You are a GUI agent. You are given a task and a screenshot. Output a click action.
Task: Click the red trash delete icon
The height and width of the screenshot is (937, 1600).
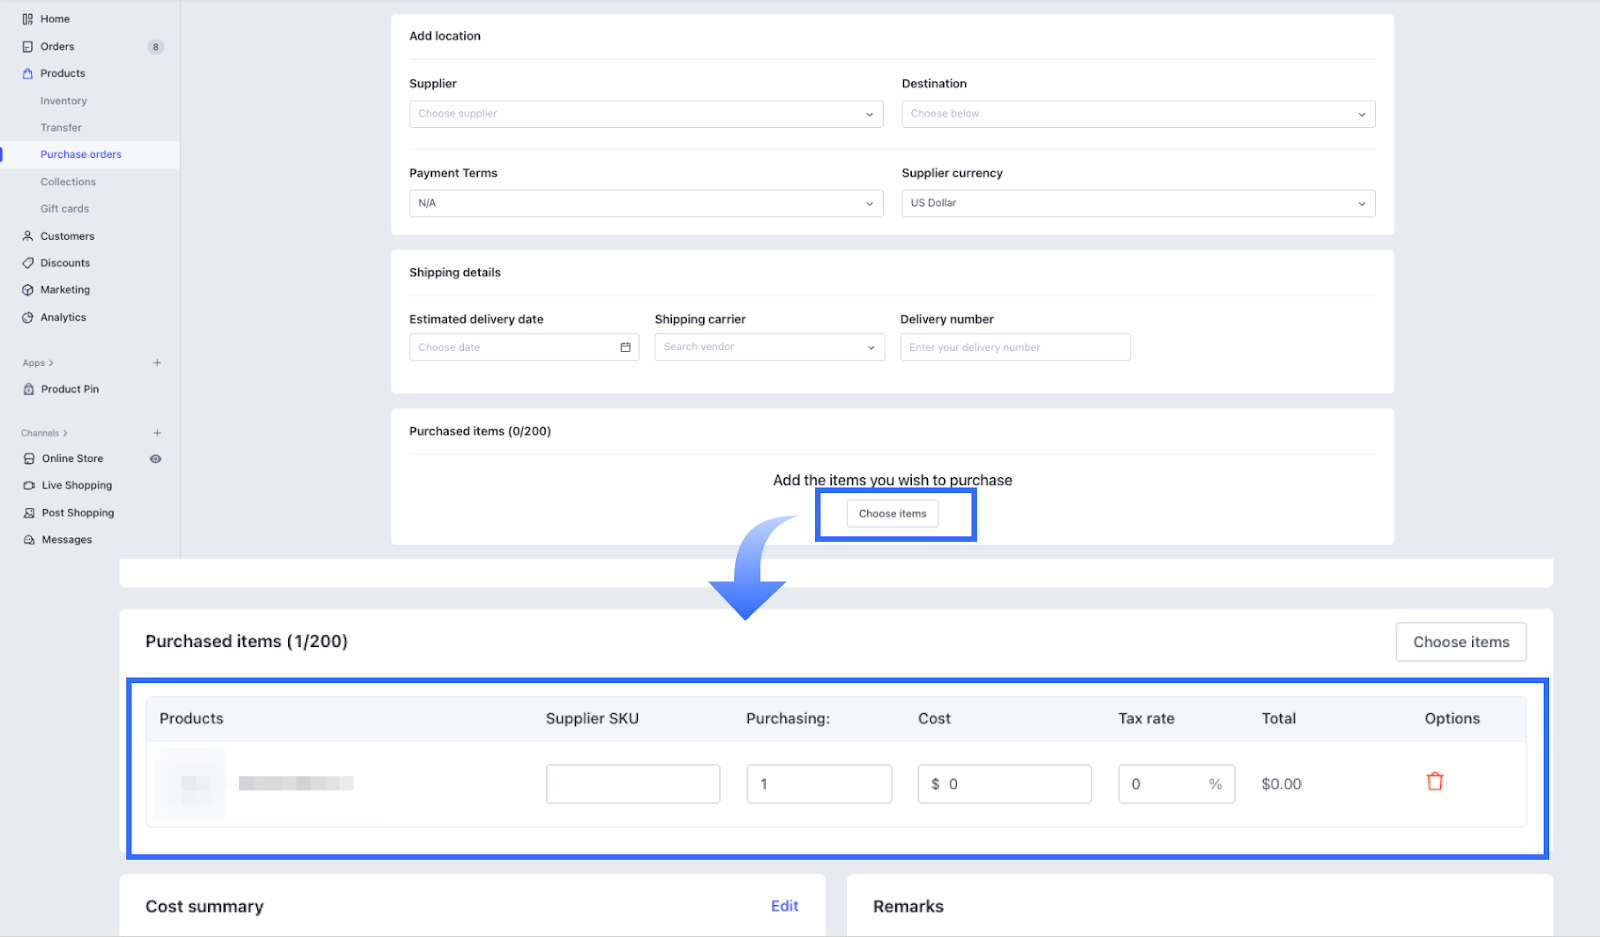click(1434, 782)
